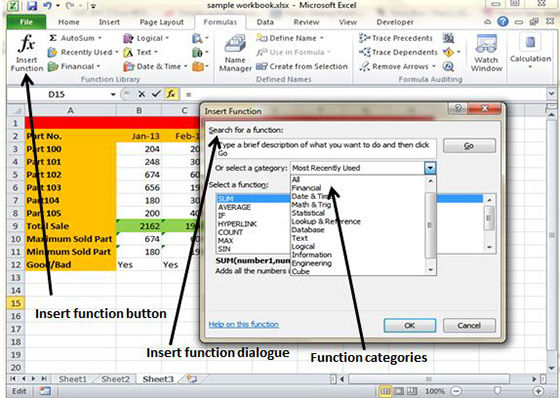Viewport: 560px width, 398px height.
Task: Expand the formula bar
Action: (550, 94)
